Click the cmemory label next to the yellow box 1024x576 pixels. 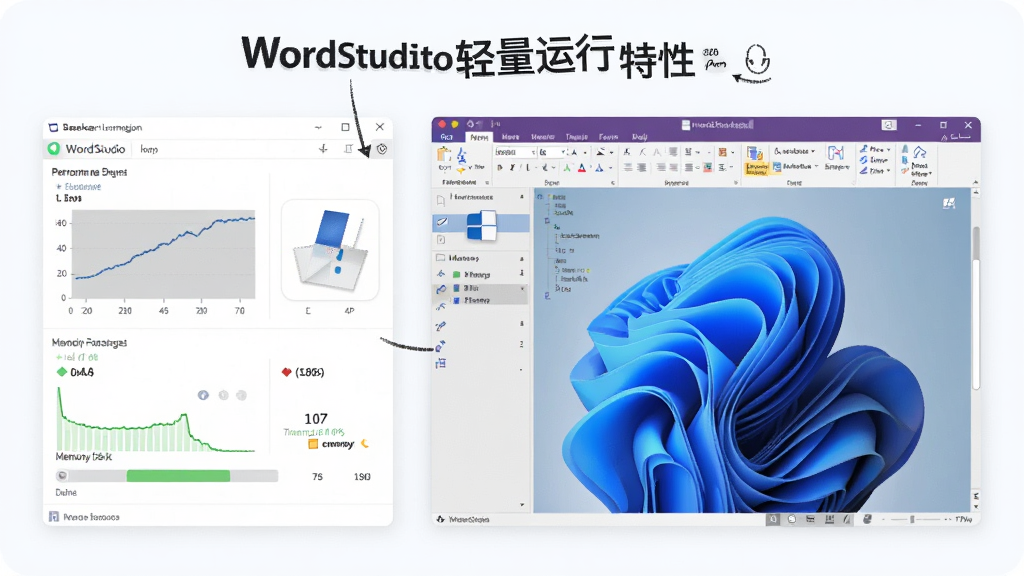338,444
